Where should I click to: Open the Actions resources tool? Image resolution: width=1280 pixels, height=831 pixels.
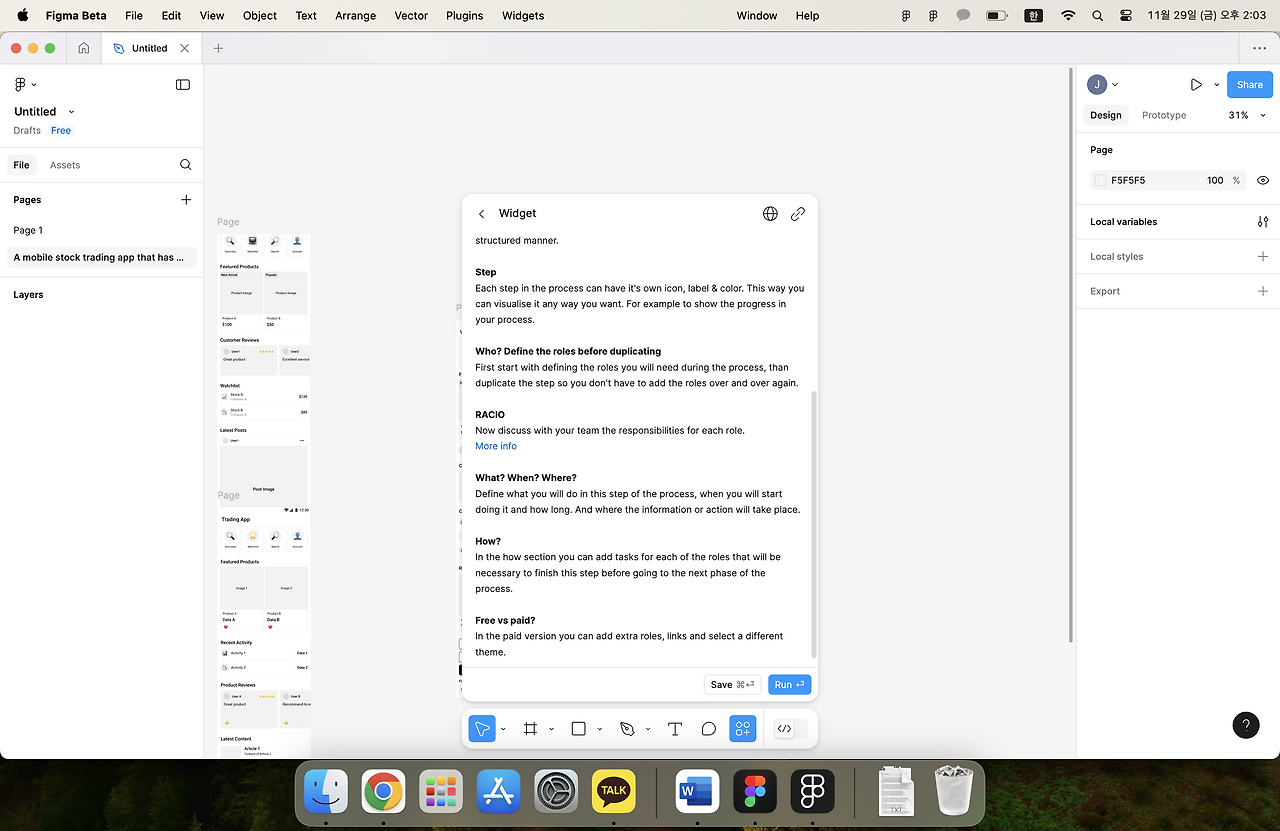point(742,729)
